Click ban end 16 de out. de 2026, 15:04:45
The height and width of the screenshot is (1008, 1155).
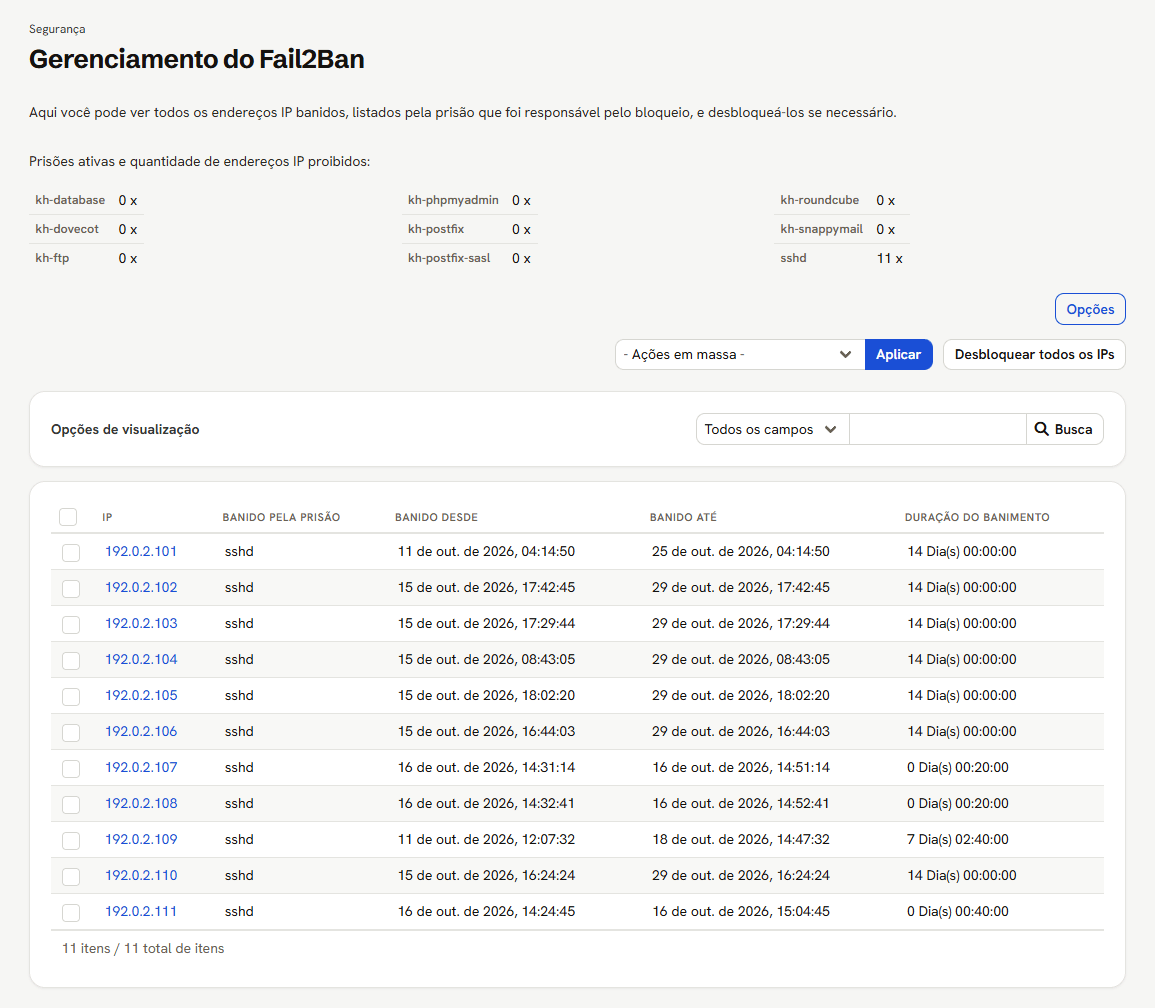741,911
